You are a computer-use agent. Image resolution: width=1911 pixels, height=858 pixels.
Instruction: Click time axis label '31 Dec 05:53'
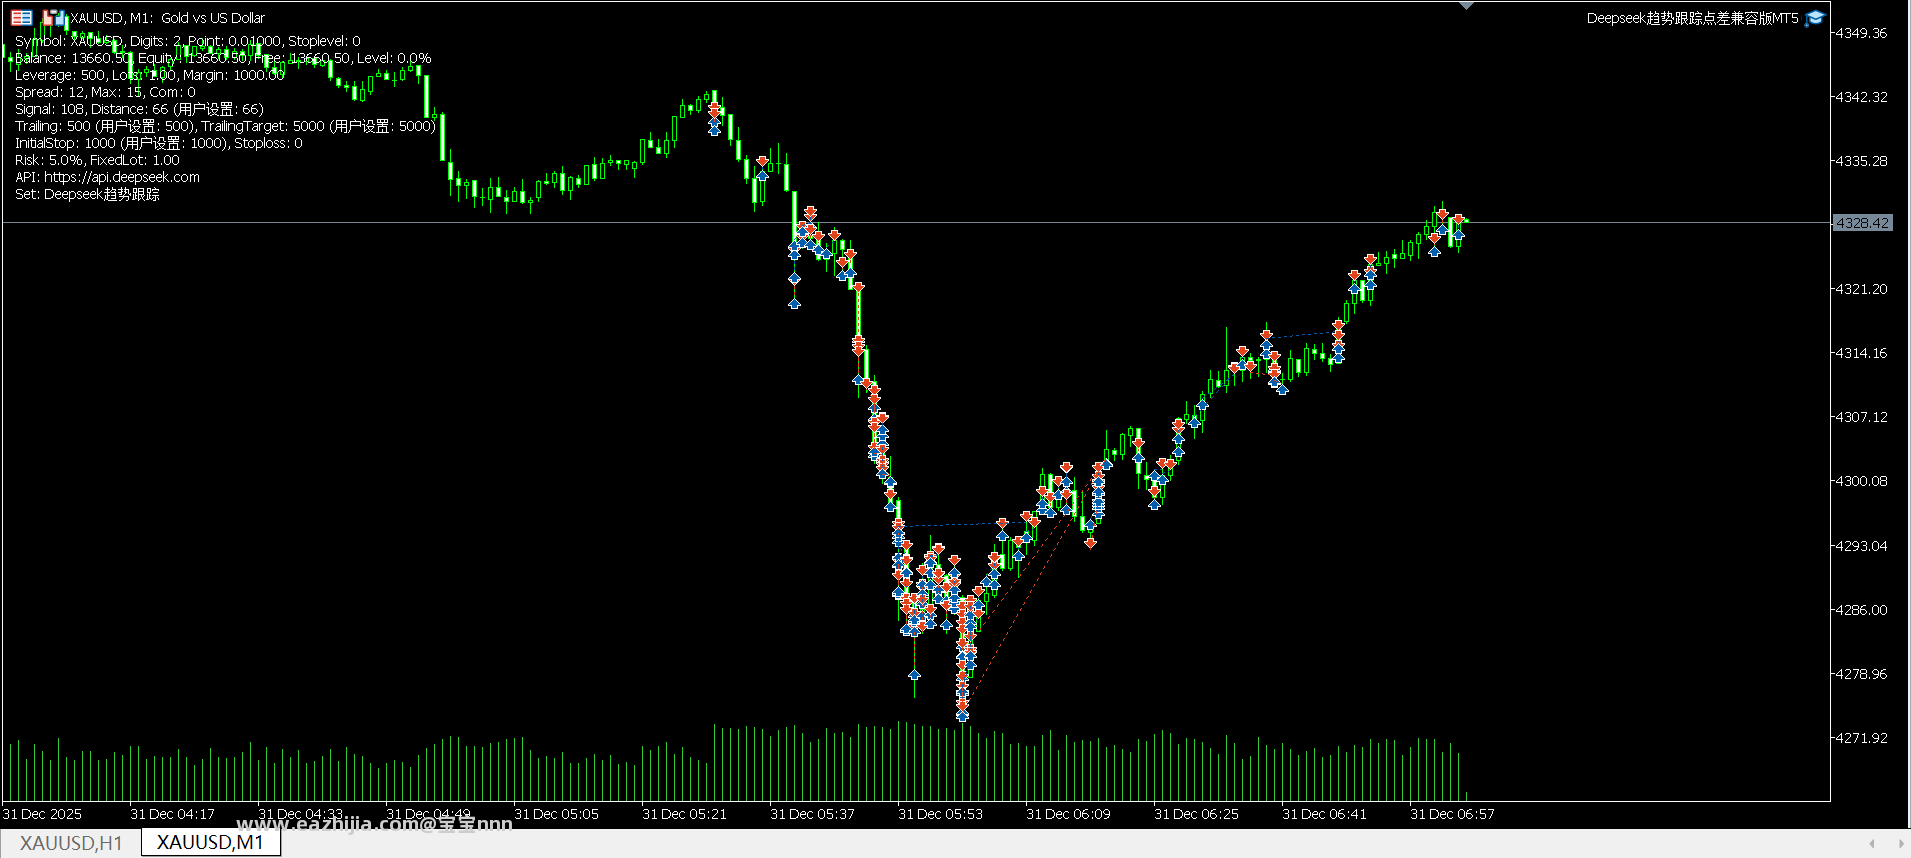[x=940, y=814]
